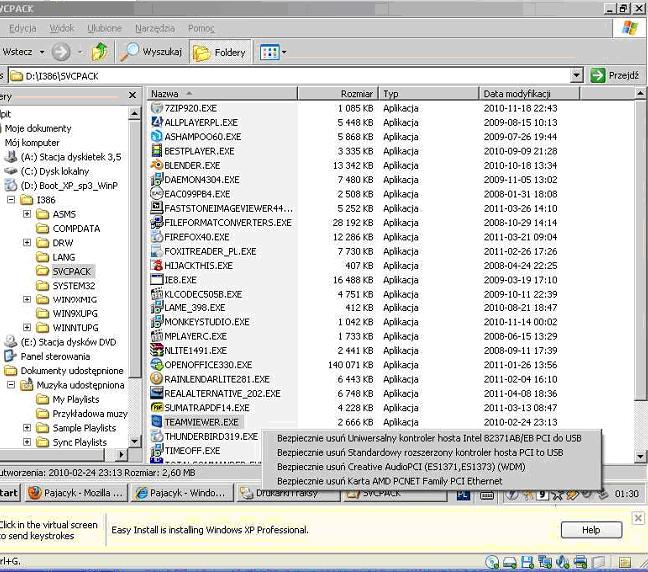Select the RAINLENDARLITE281.EXE icon

157,379
